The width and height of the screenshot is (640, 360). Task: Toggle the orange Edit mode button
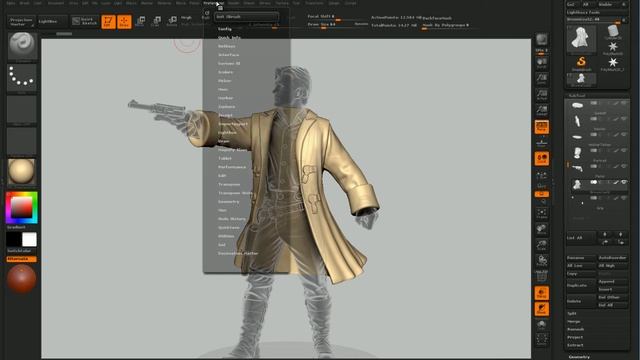(x=108, y=22)
